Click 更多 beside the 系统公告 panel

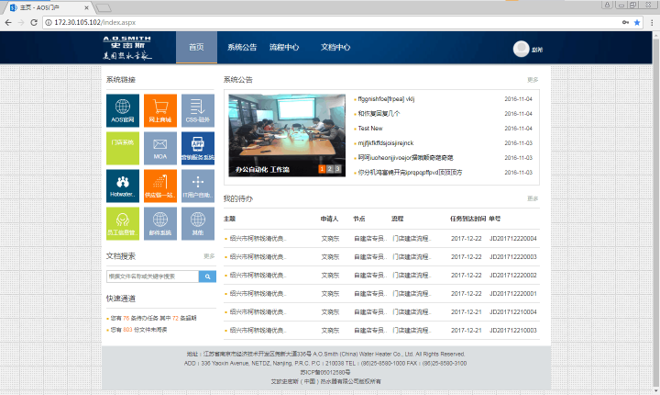[x=532, y=80]
